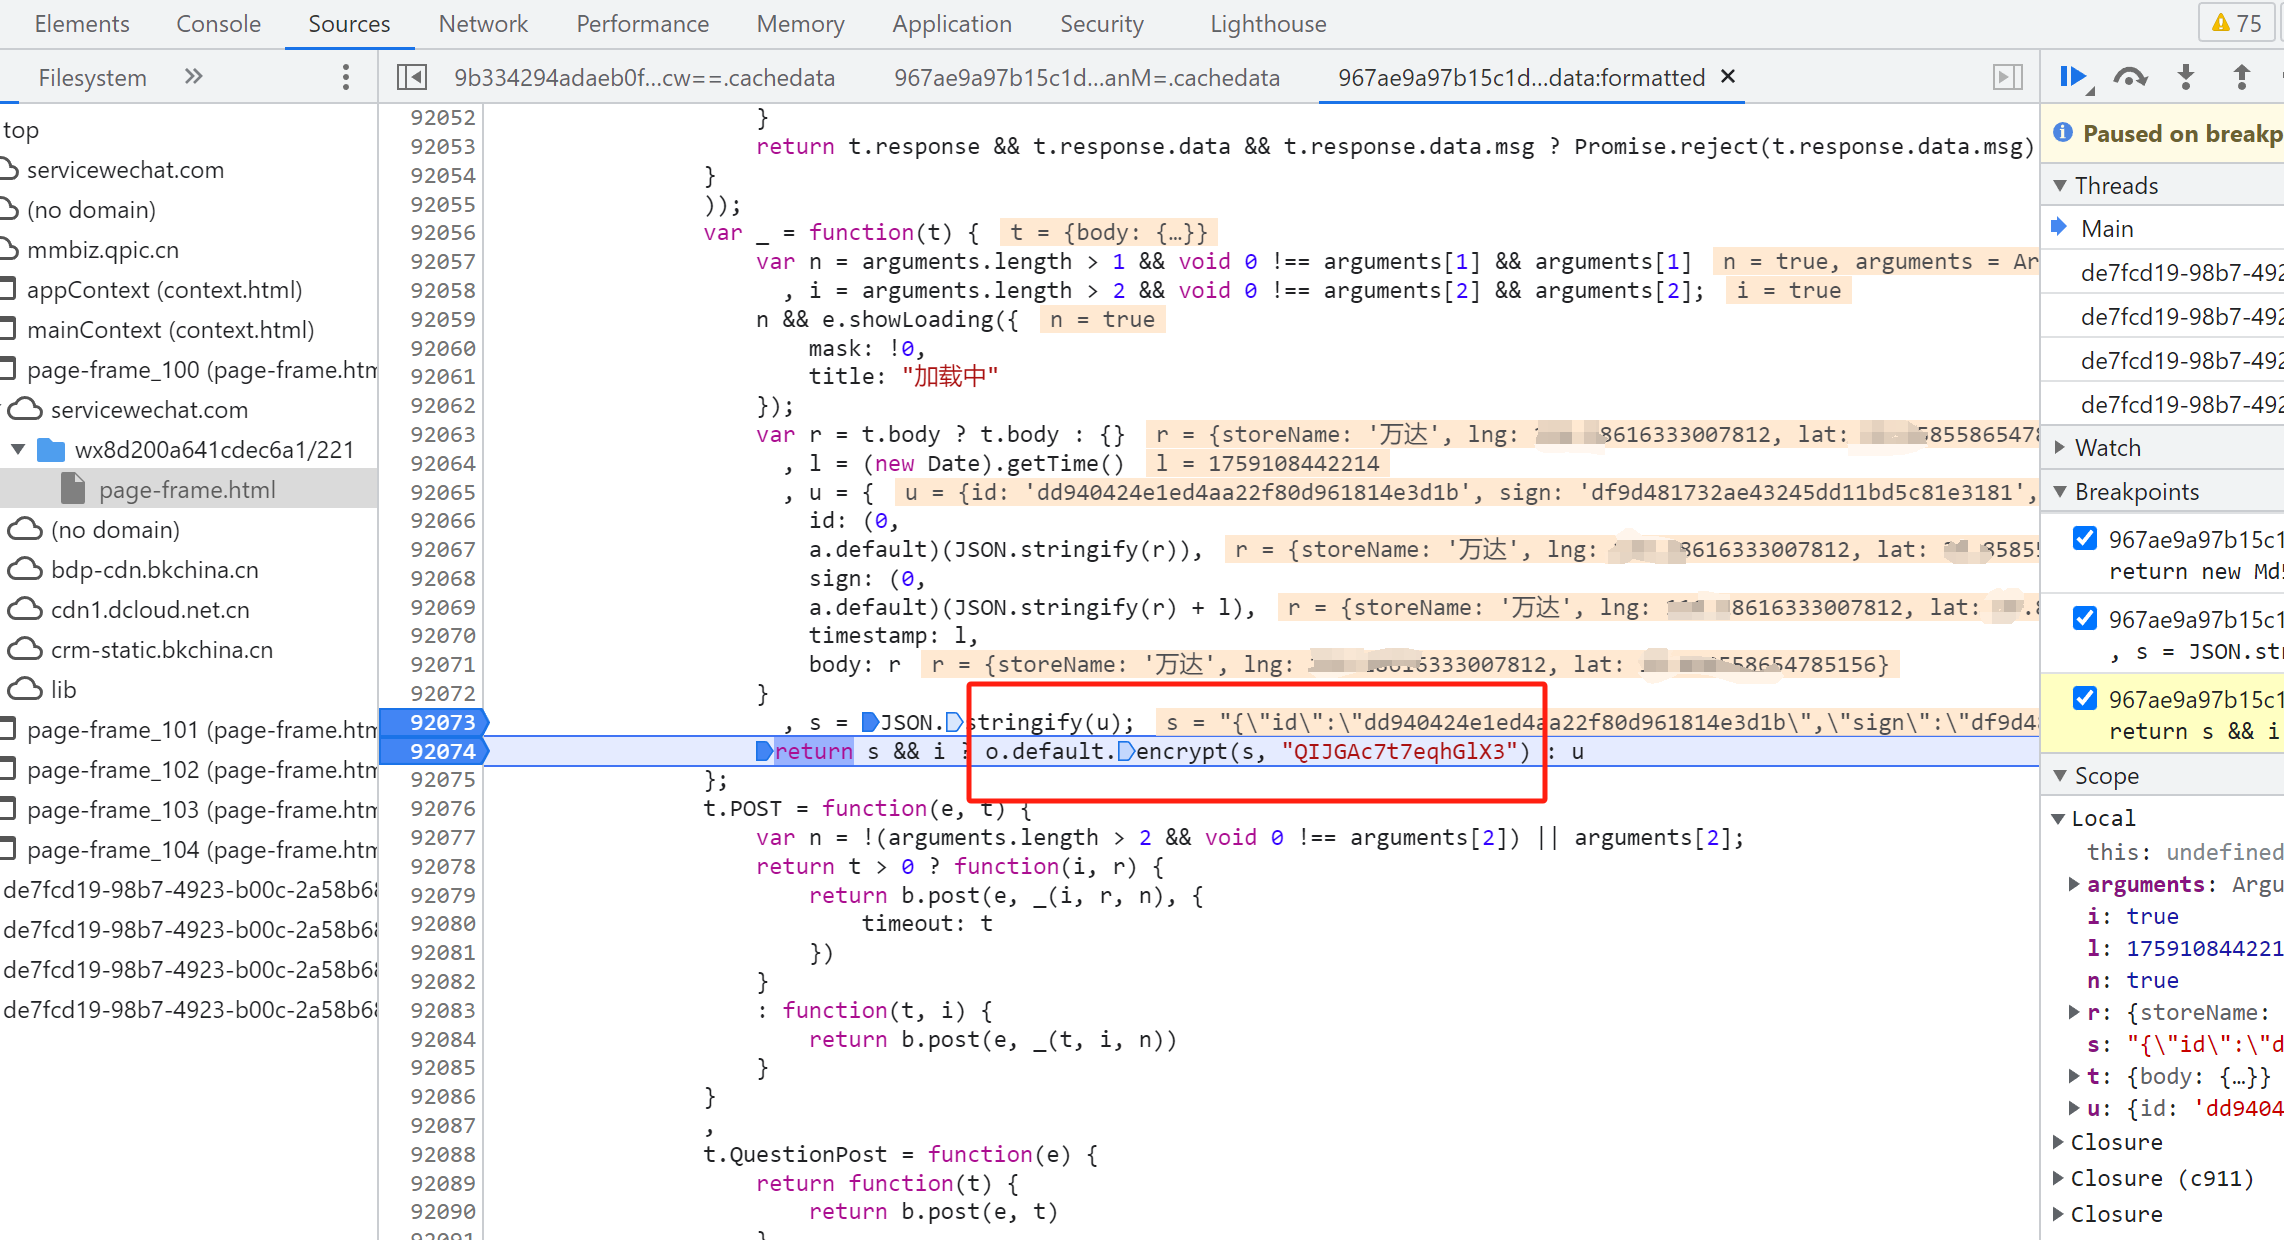The height and width of the screenshot is (1240, 2284).
Task: Expand the Watch section
Action: [2108, 448]
